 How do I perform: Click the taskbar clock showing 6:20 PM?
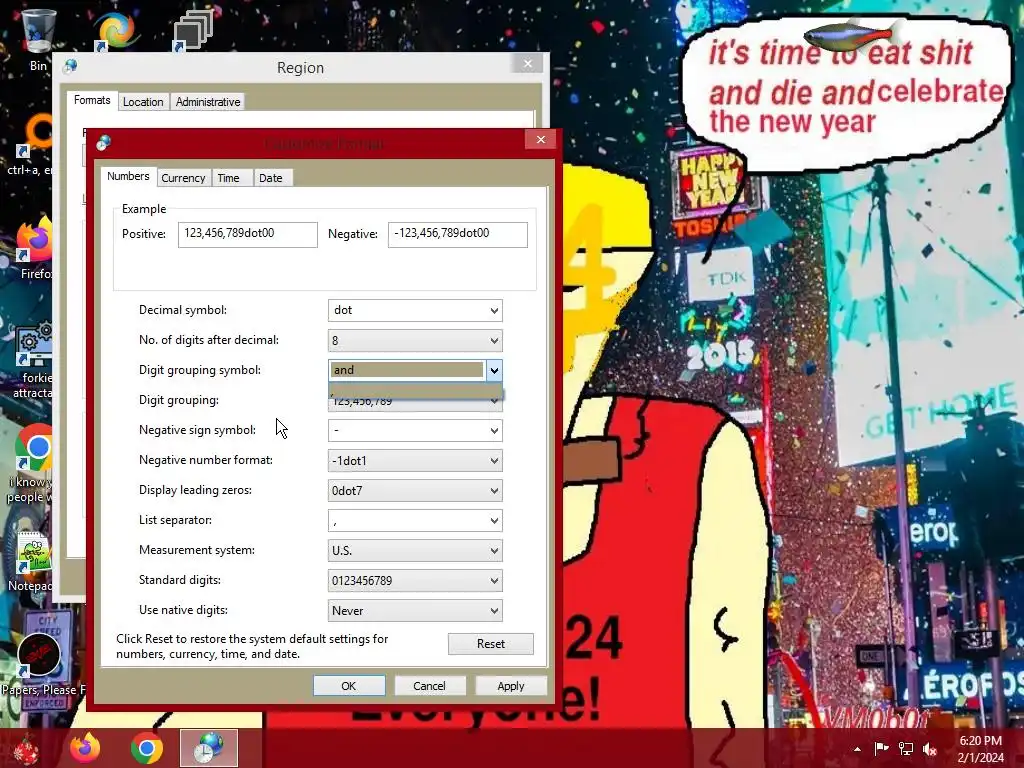tap(980, 749)
